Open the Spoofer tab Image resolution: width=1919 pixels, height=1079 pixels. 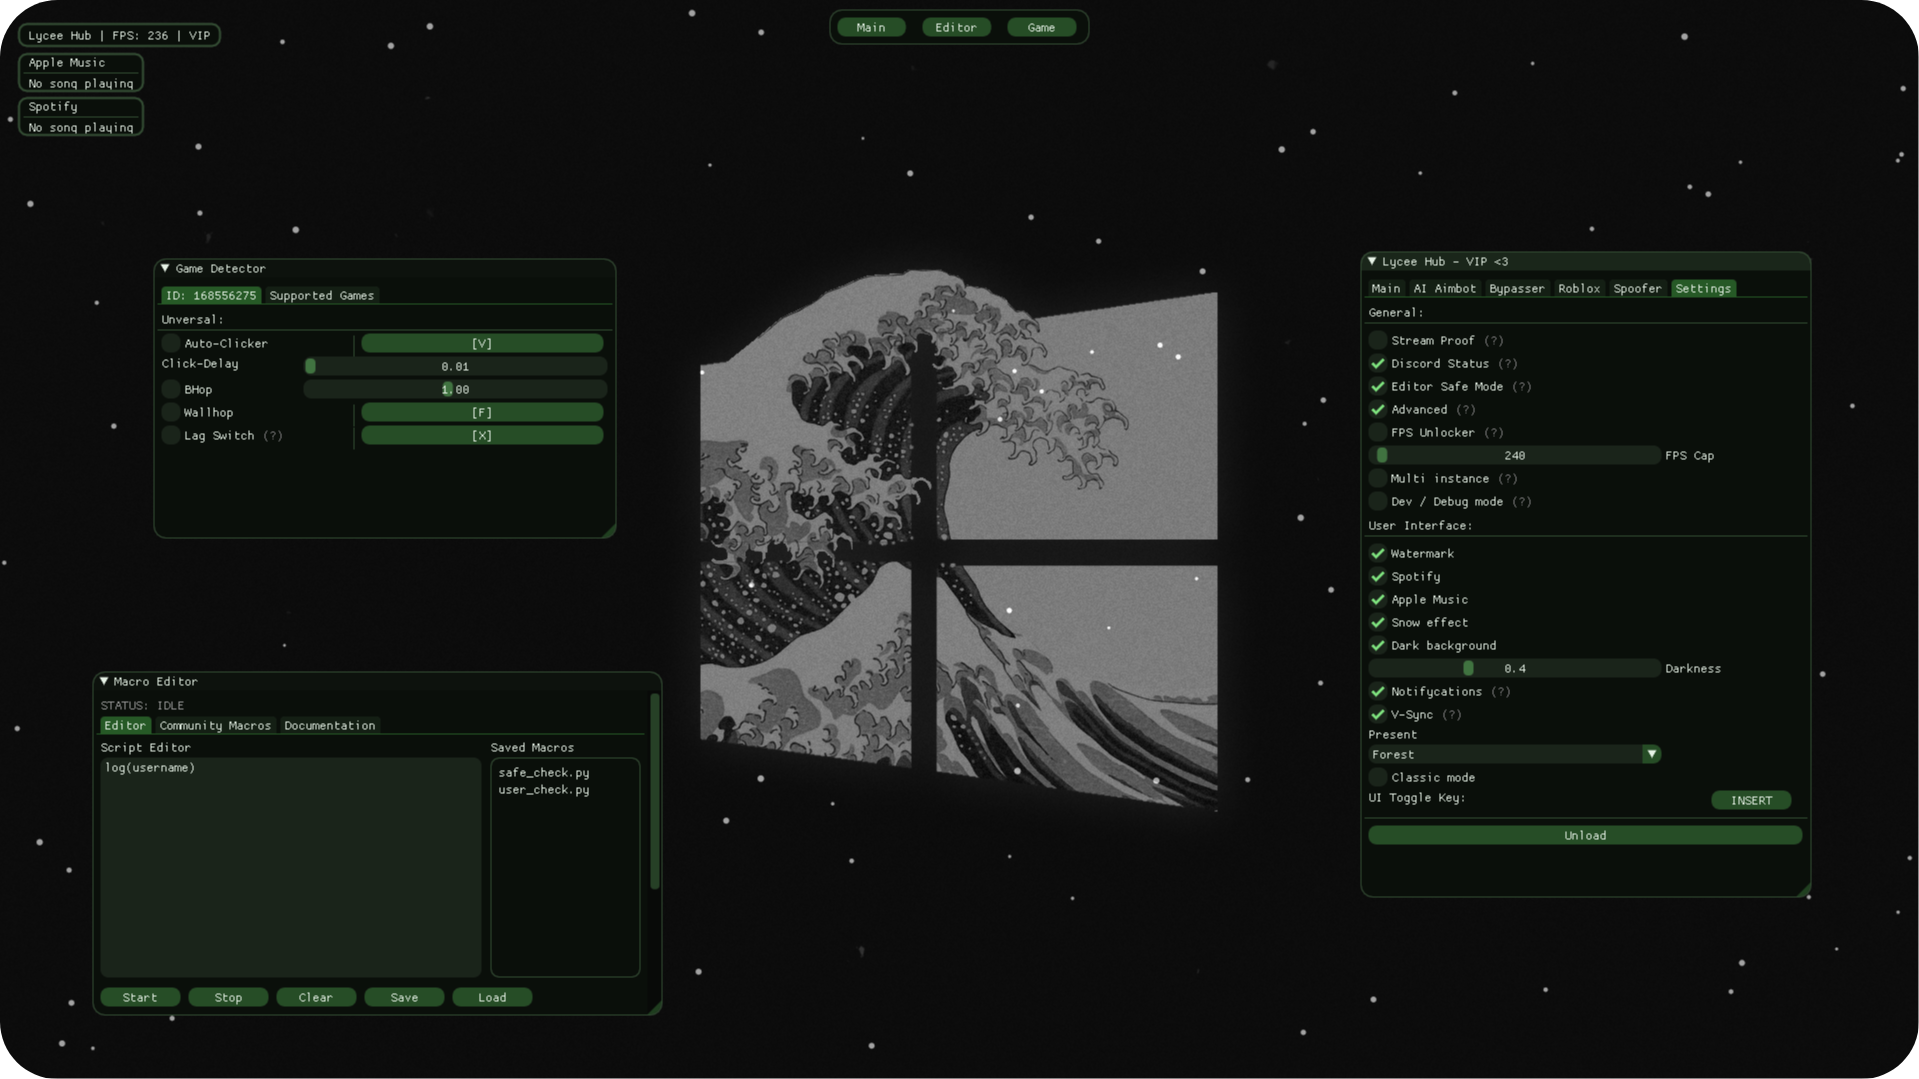1637,288
